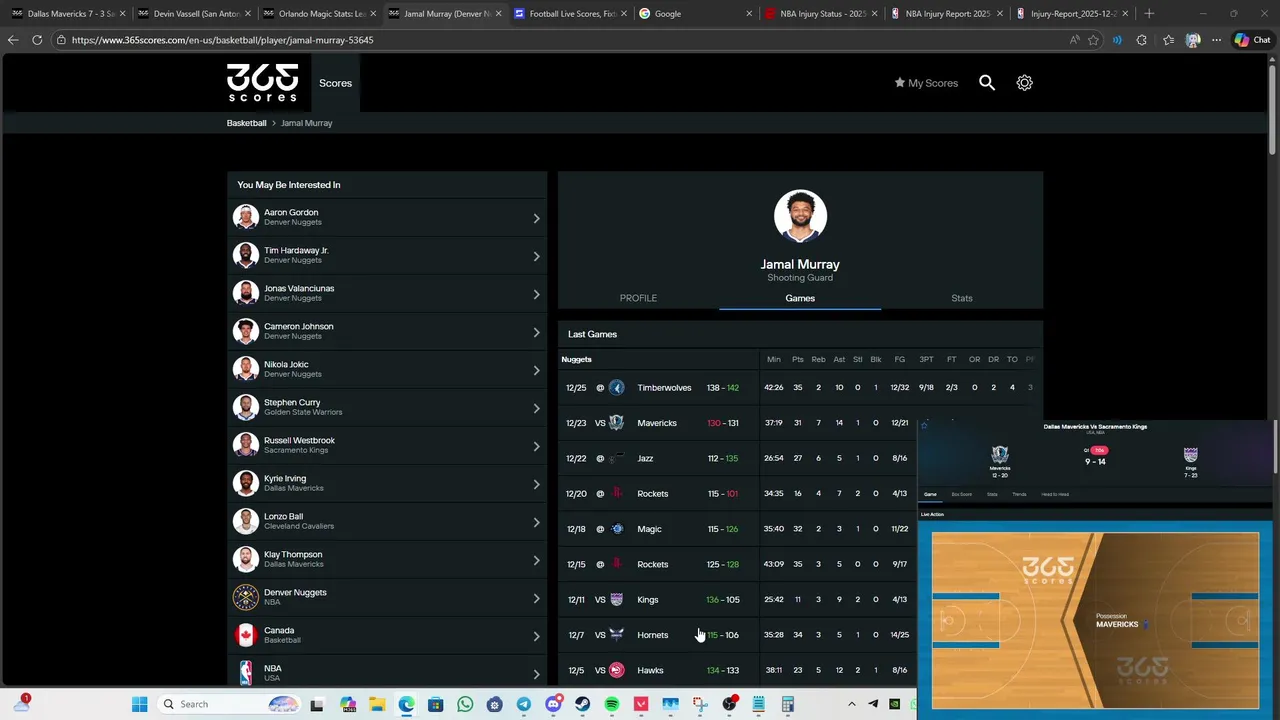Click the Canada flag icon
1280x720 pixels.
245,635
